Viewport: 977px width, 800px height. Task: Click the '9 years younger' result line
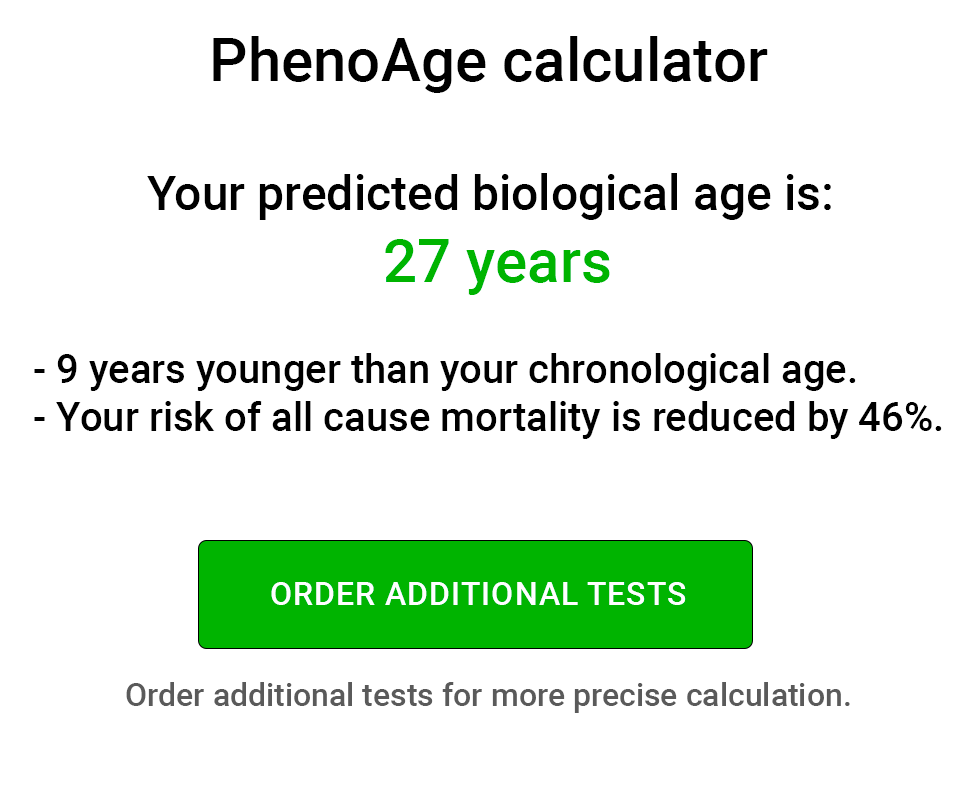445,369
